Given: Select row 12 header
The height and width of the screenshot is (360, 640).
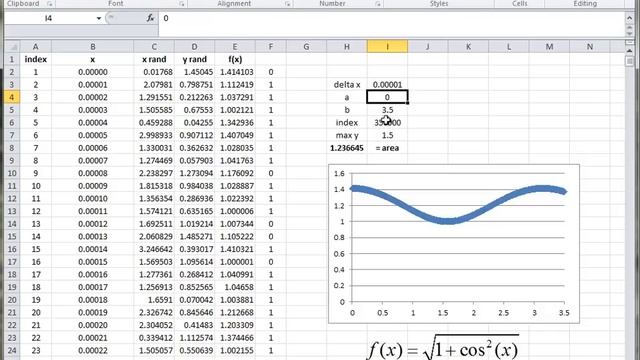Looking at the screenshot, I should pyautogui.click(x=12, y=198).
